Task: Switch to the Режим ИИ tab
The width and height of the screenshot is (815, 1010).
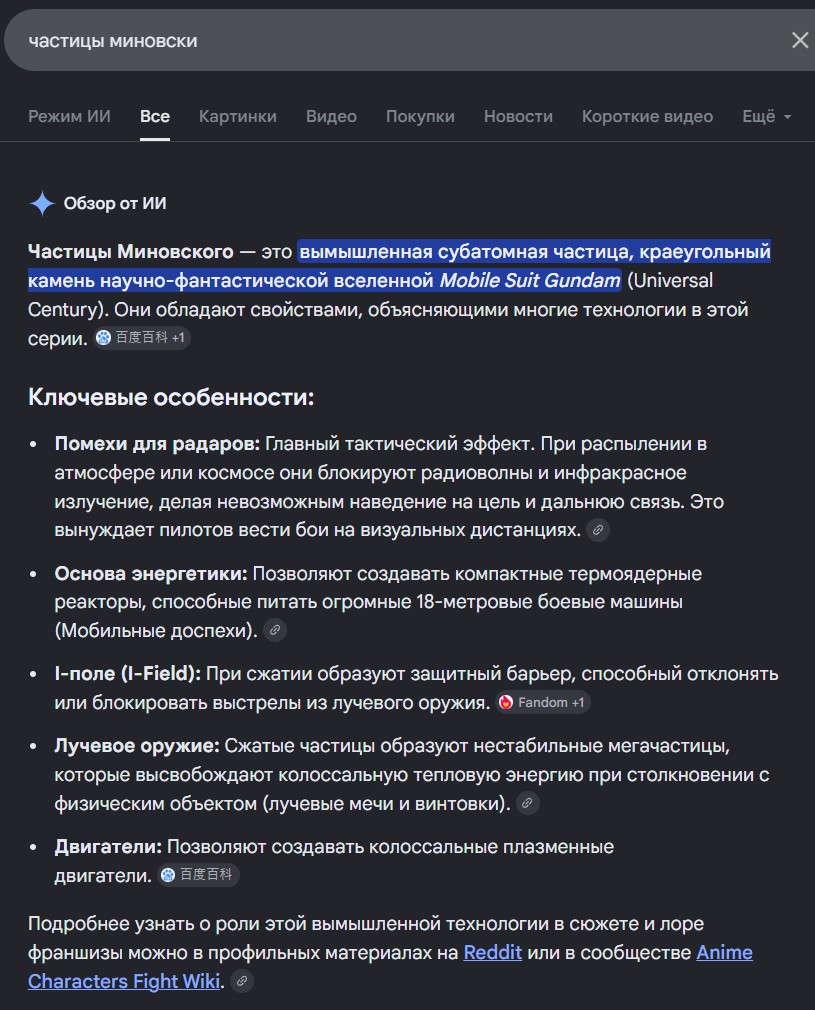Action: click(x=69, y=117)
